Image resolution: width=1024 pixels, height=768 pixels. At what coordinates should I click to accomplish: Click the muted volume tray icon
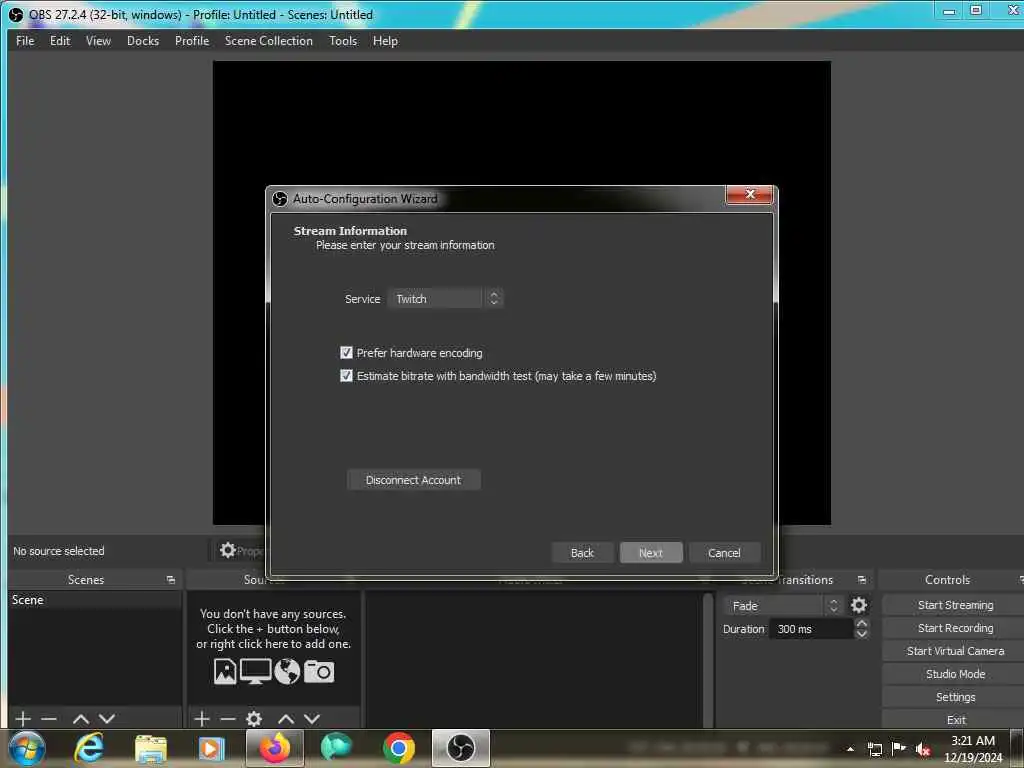tap(923, 749)
